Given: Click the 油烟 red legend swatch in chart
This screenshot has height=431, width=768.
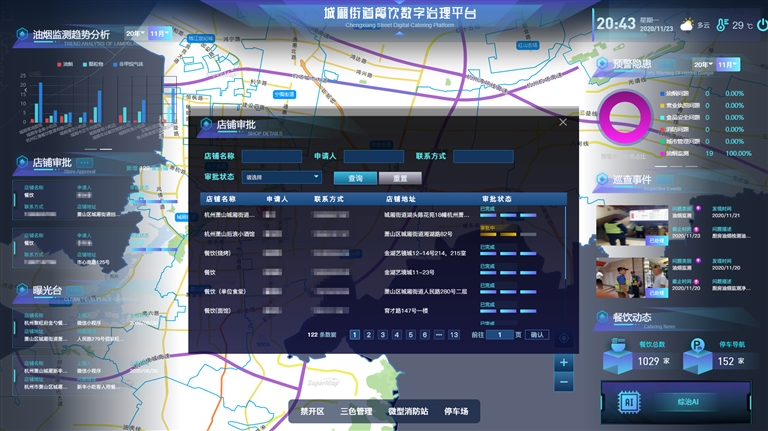Looking at the screenshot, I should point(59,64).
